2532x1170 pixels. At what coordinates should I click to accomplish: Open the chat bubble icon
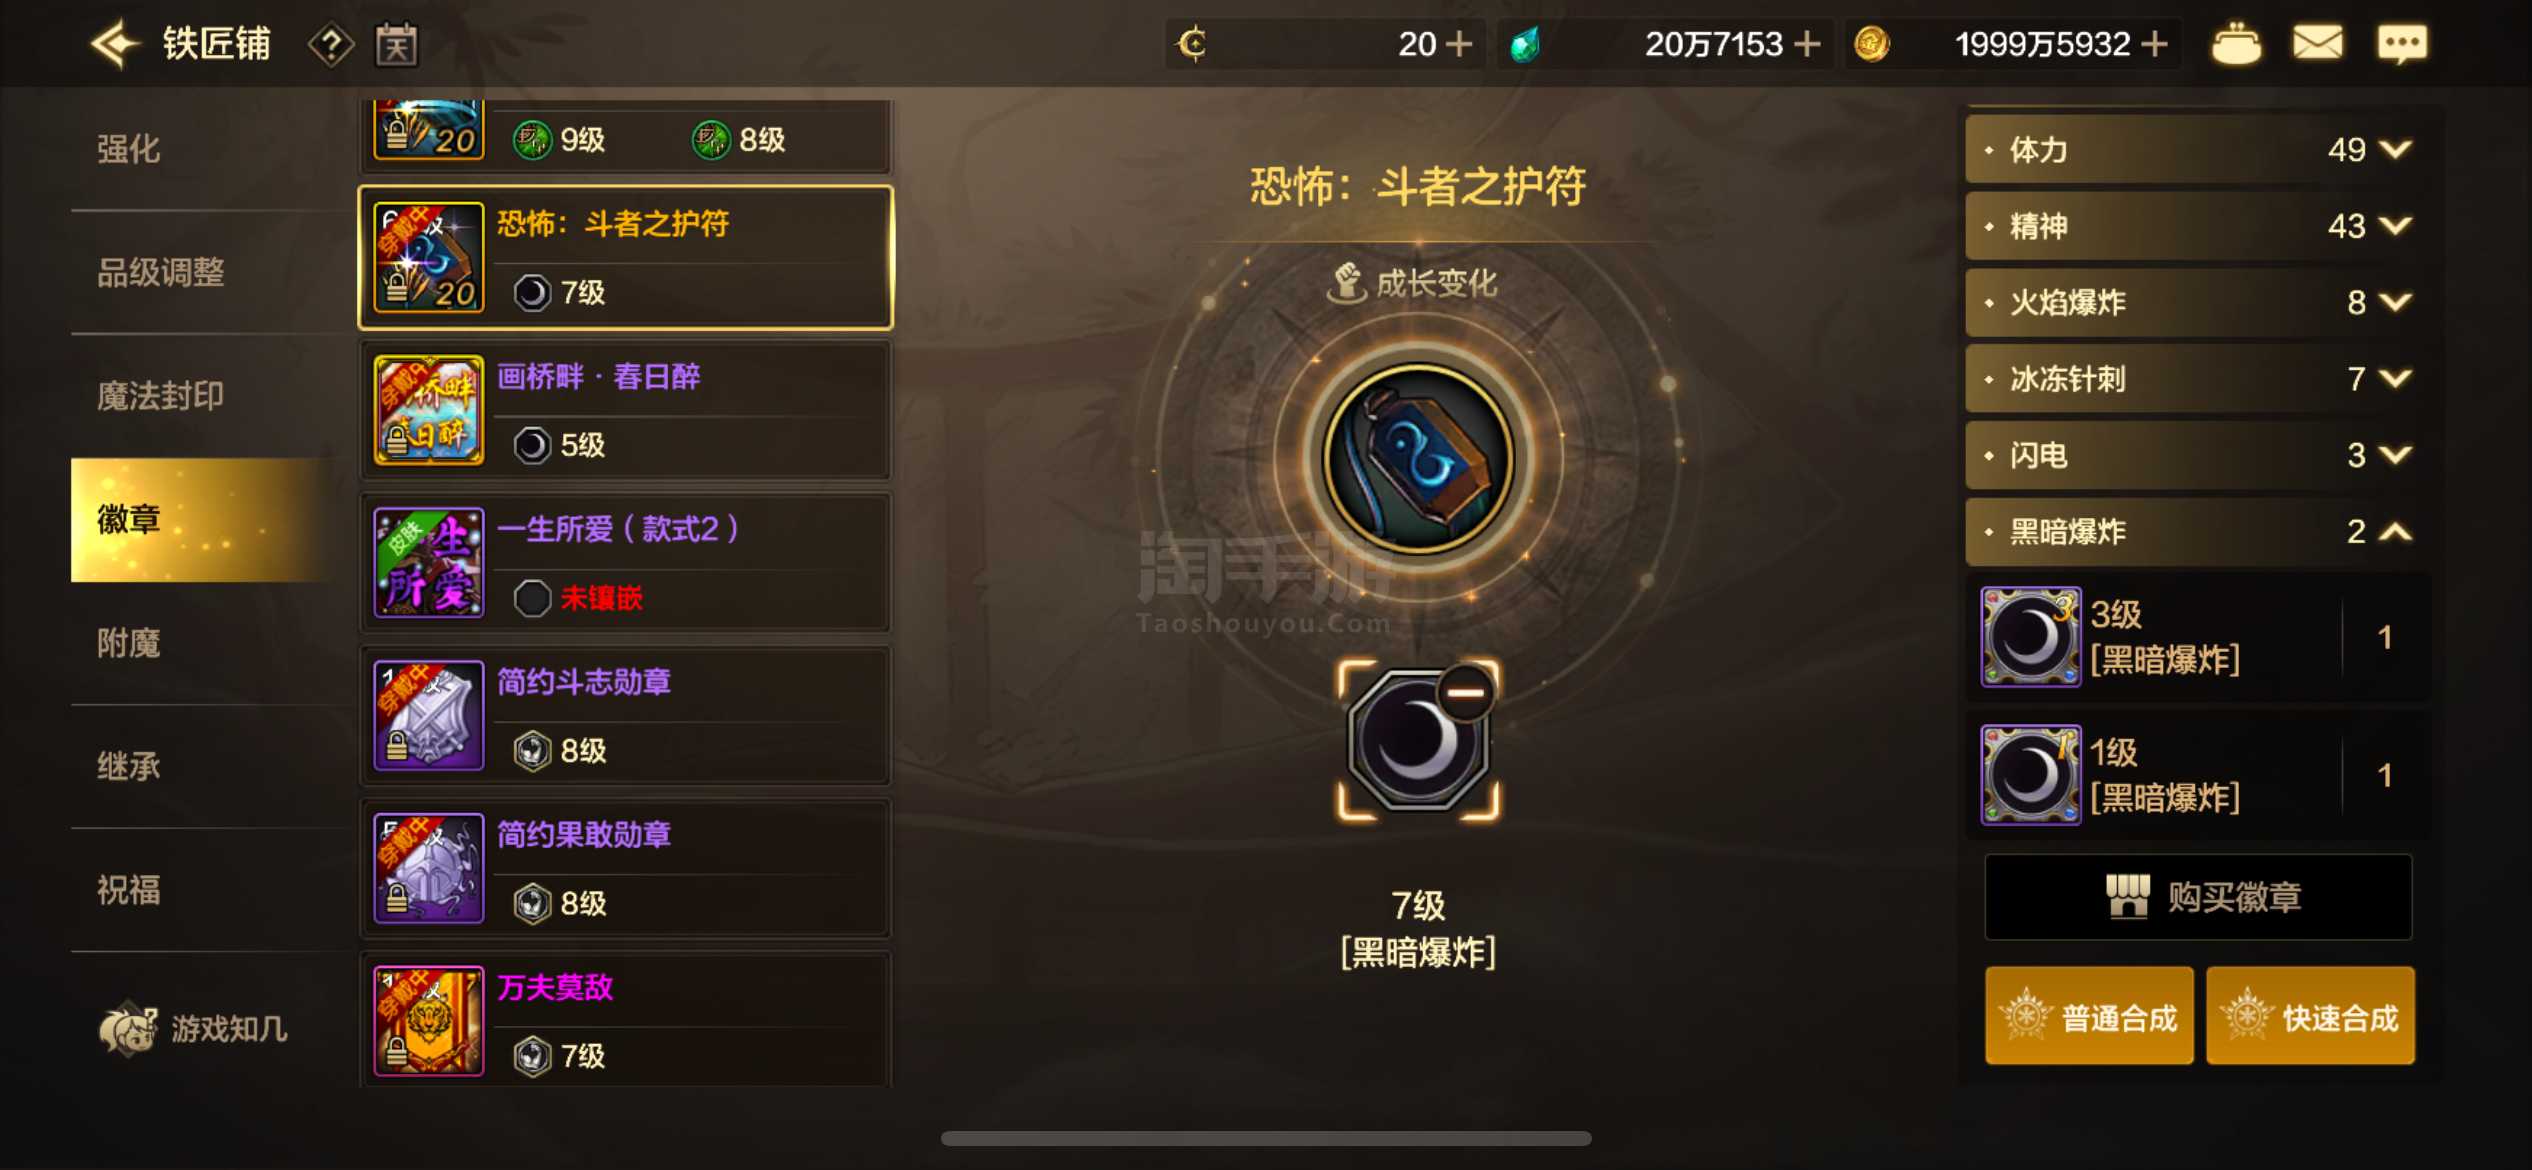coord(2401,44)
